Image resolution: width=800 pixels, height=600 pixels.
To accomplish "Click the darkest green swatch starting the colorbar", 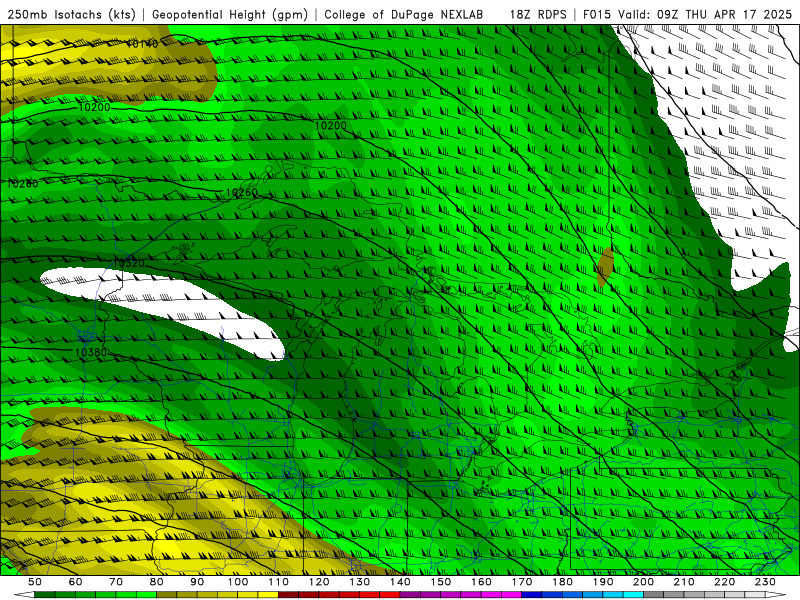I will [x=45, y=595].
